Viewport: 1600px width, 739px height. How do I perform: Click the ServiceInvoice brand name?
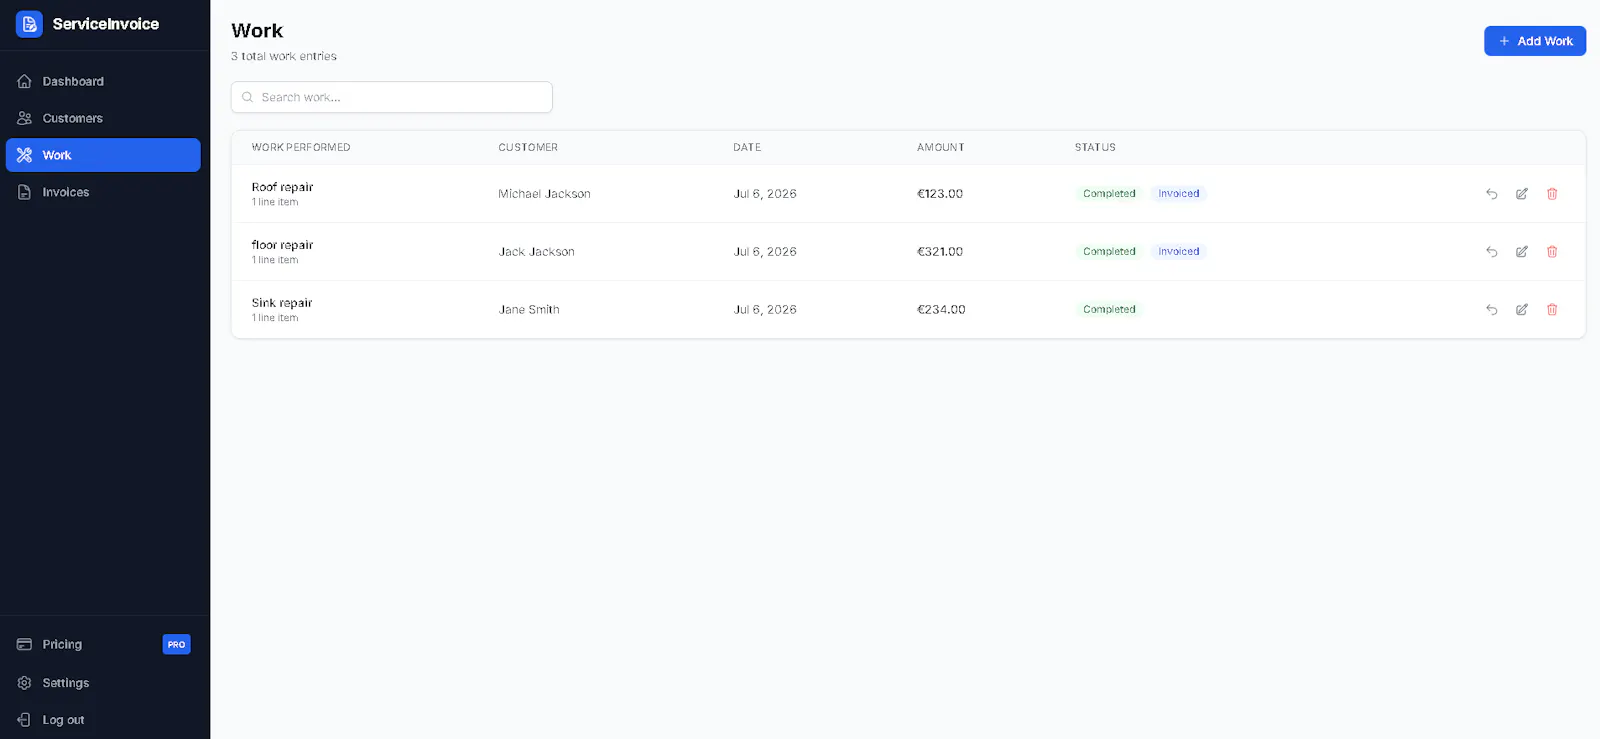[106, 24]
